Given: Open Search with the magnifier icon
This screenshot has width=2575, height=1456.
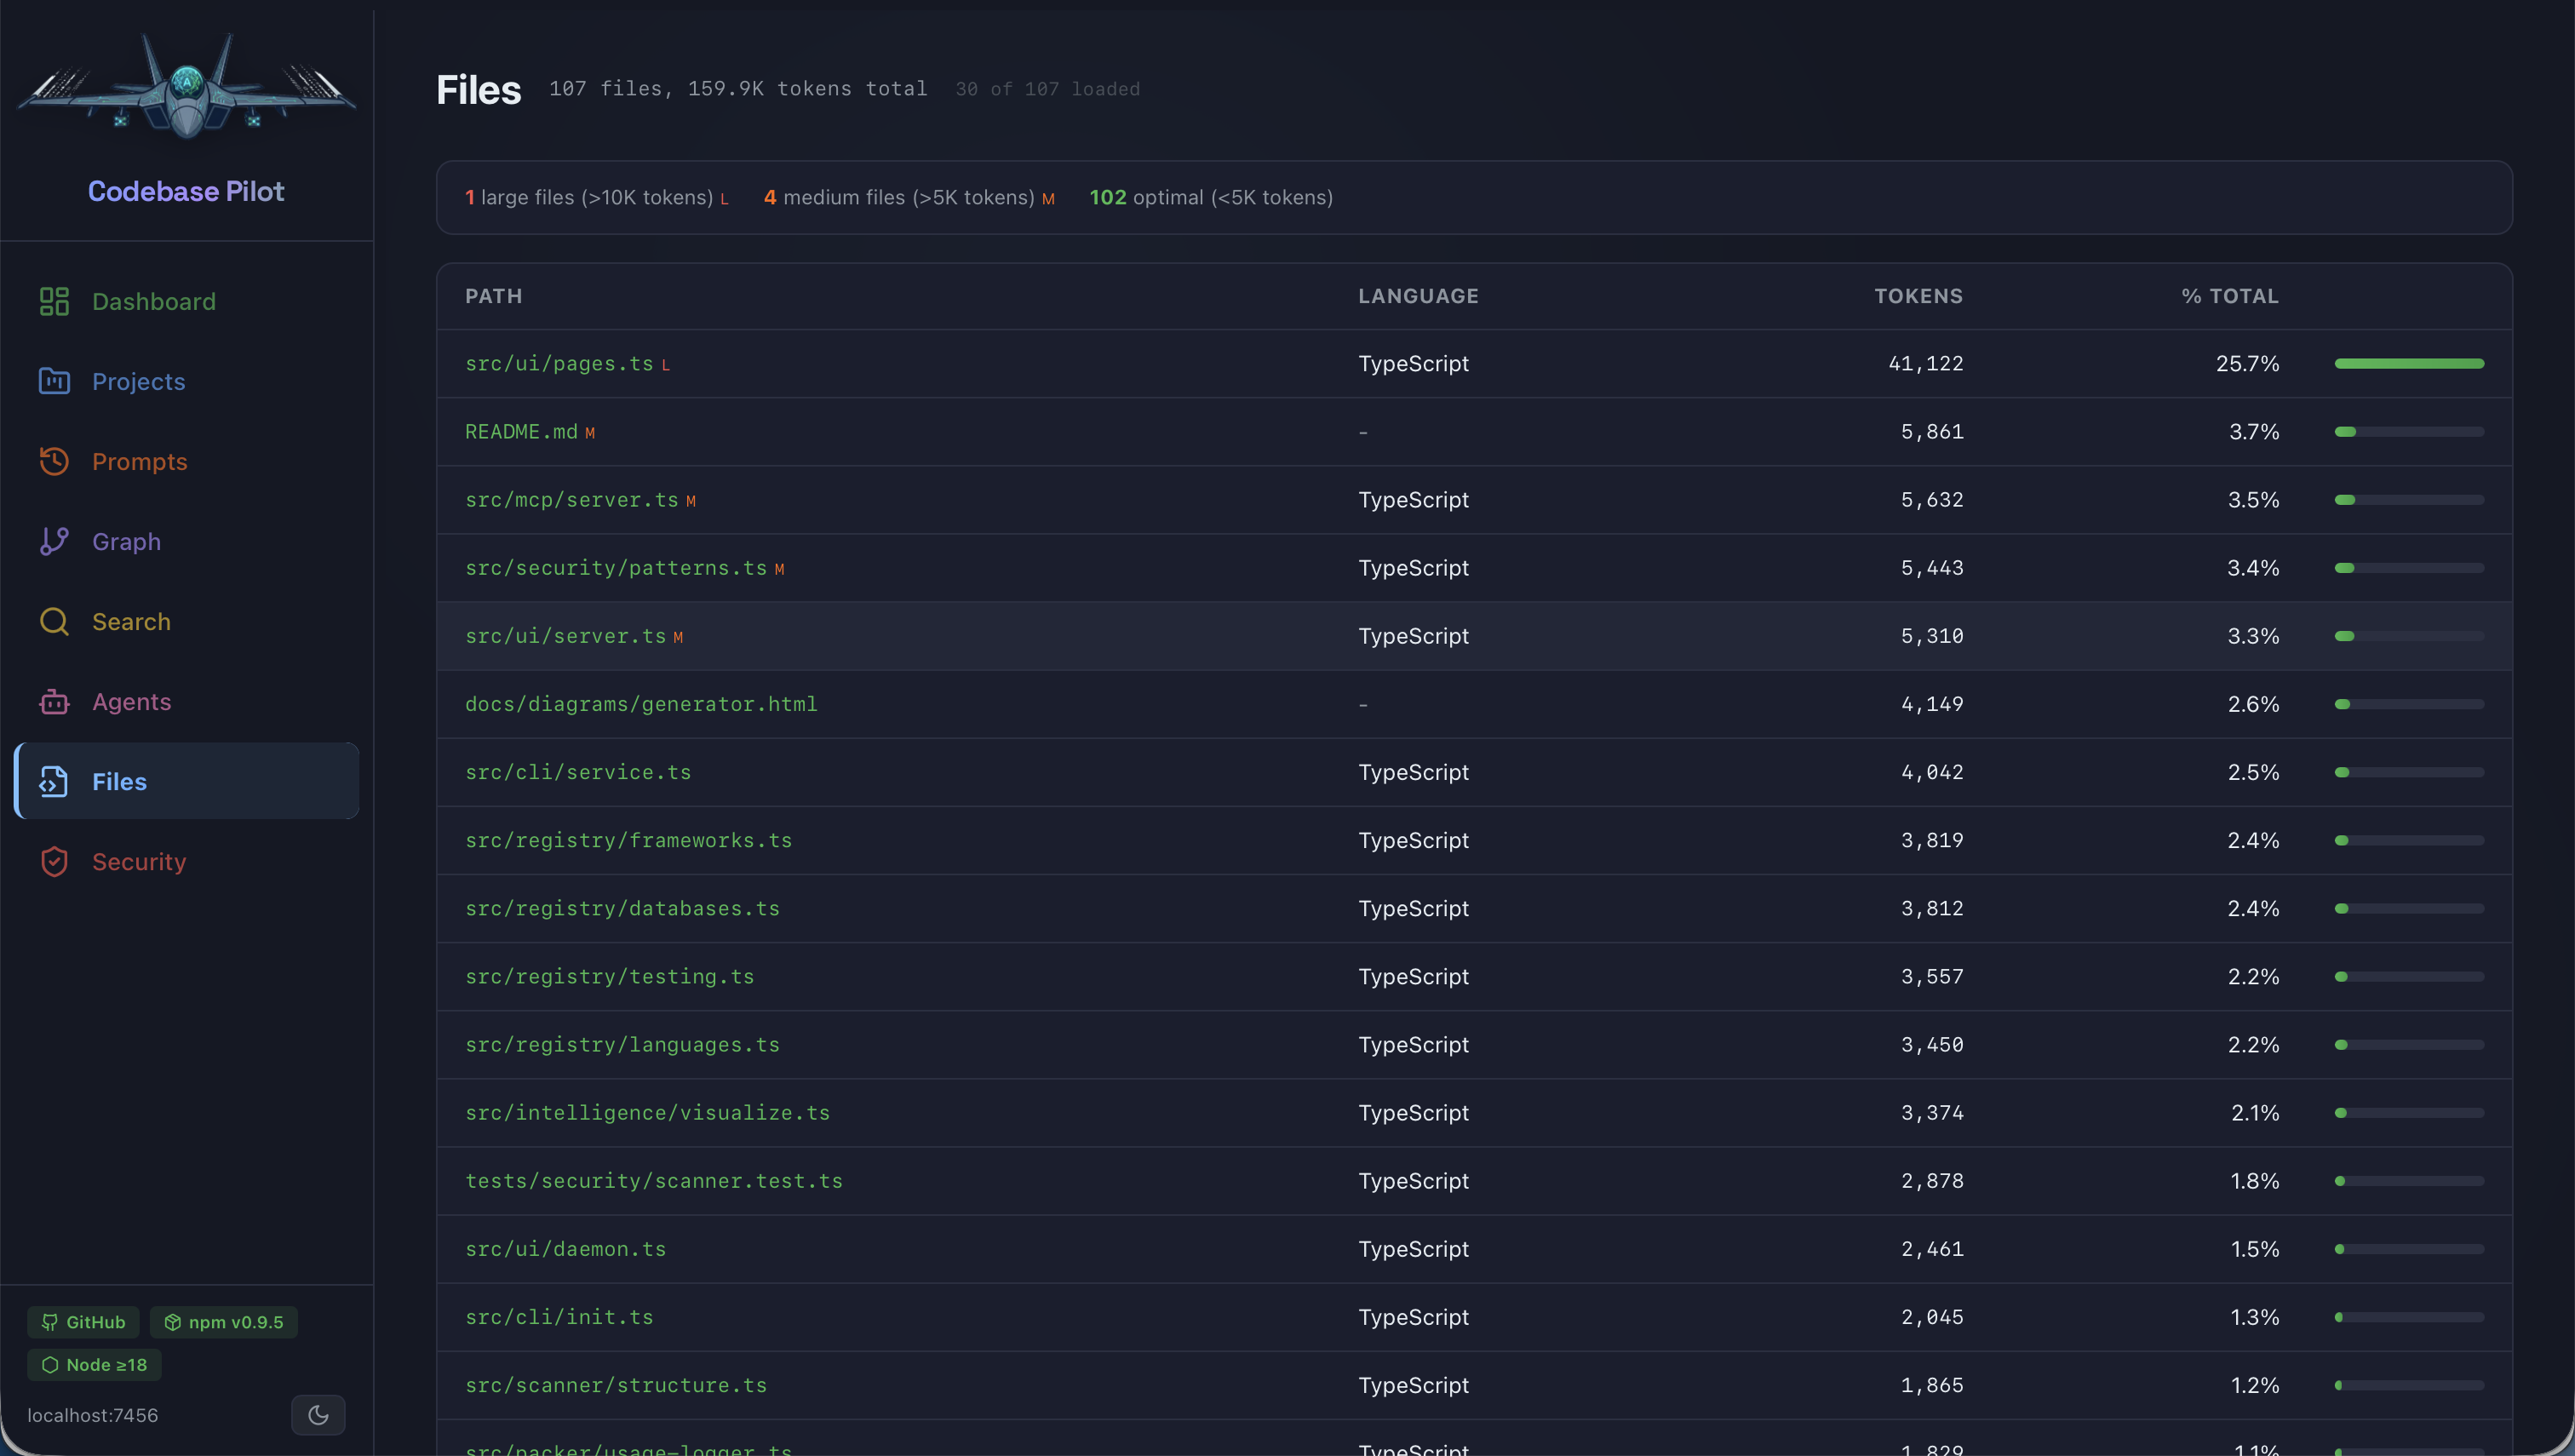Looking at the screenshot, I should pyautogui.click(x=54, y=621).
